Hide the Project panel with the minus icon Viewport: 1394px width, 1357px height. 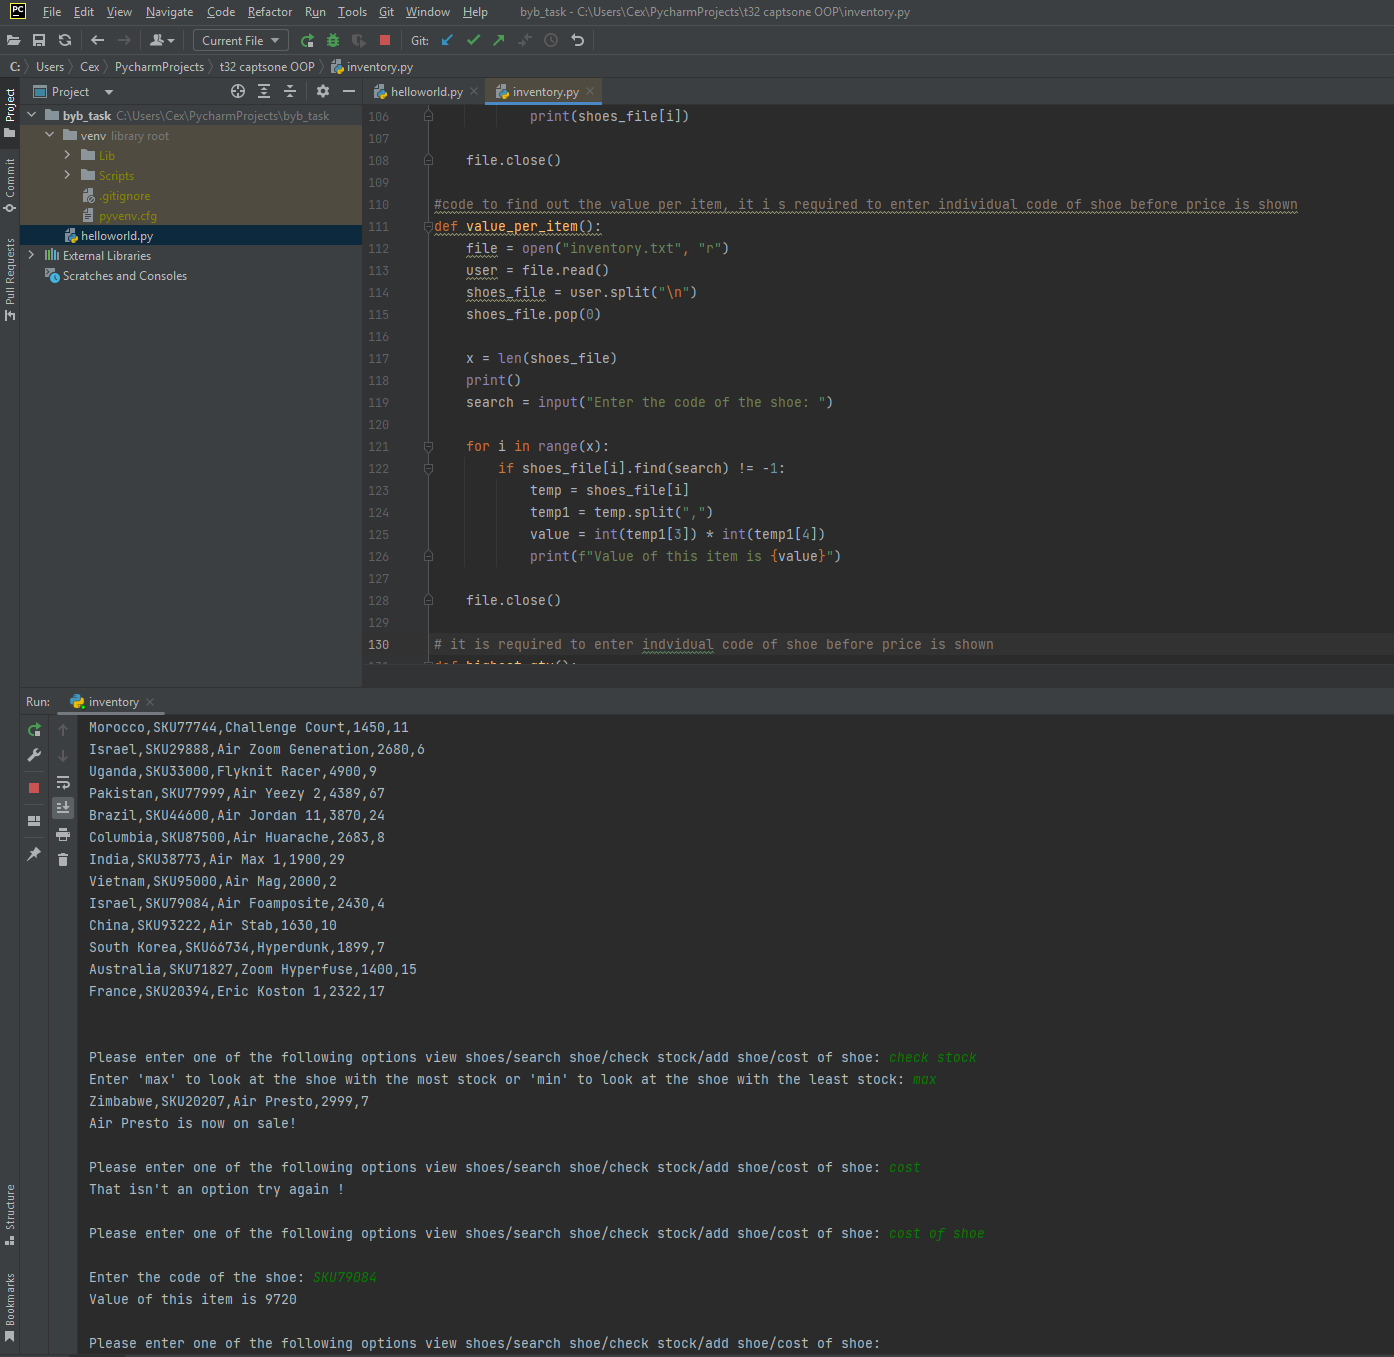349,91
